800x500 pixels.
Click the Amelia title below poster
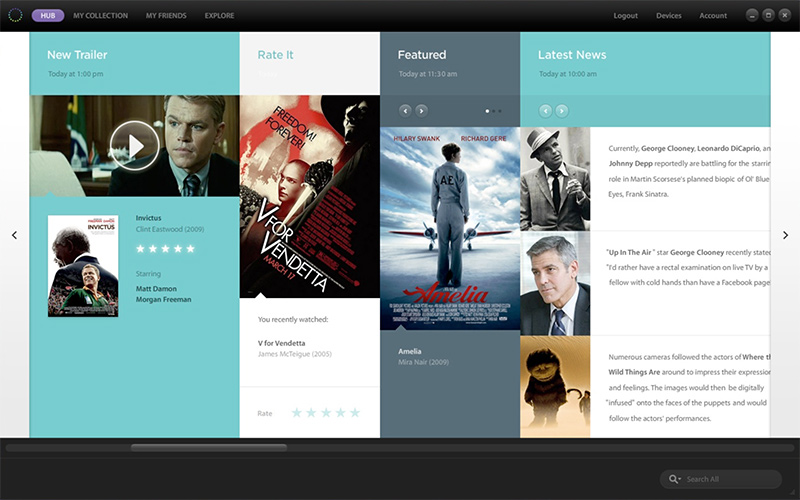coord(410,351)
